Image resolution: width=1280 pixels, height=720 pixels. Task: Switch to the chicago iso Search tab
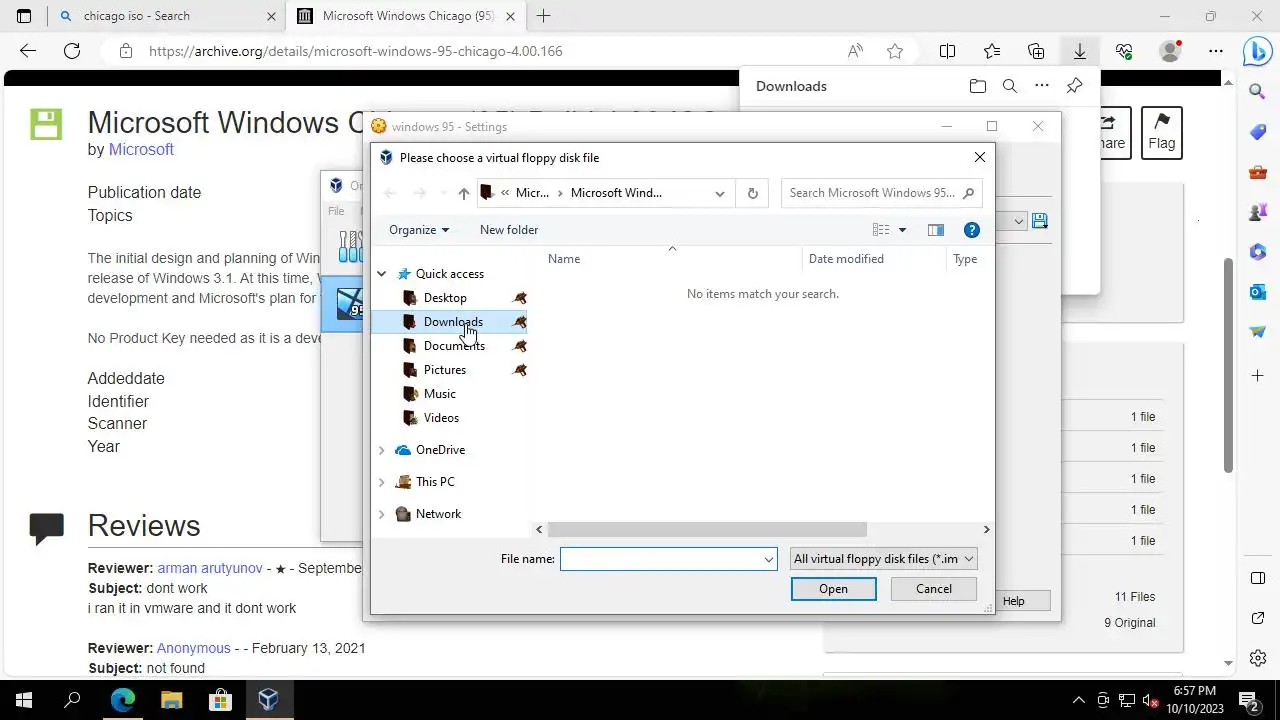click(x=167, y=16)
